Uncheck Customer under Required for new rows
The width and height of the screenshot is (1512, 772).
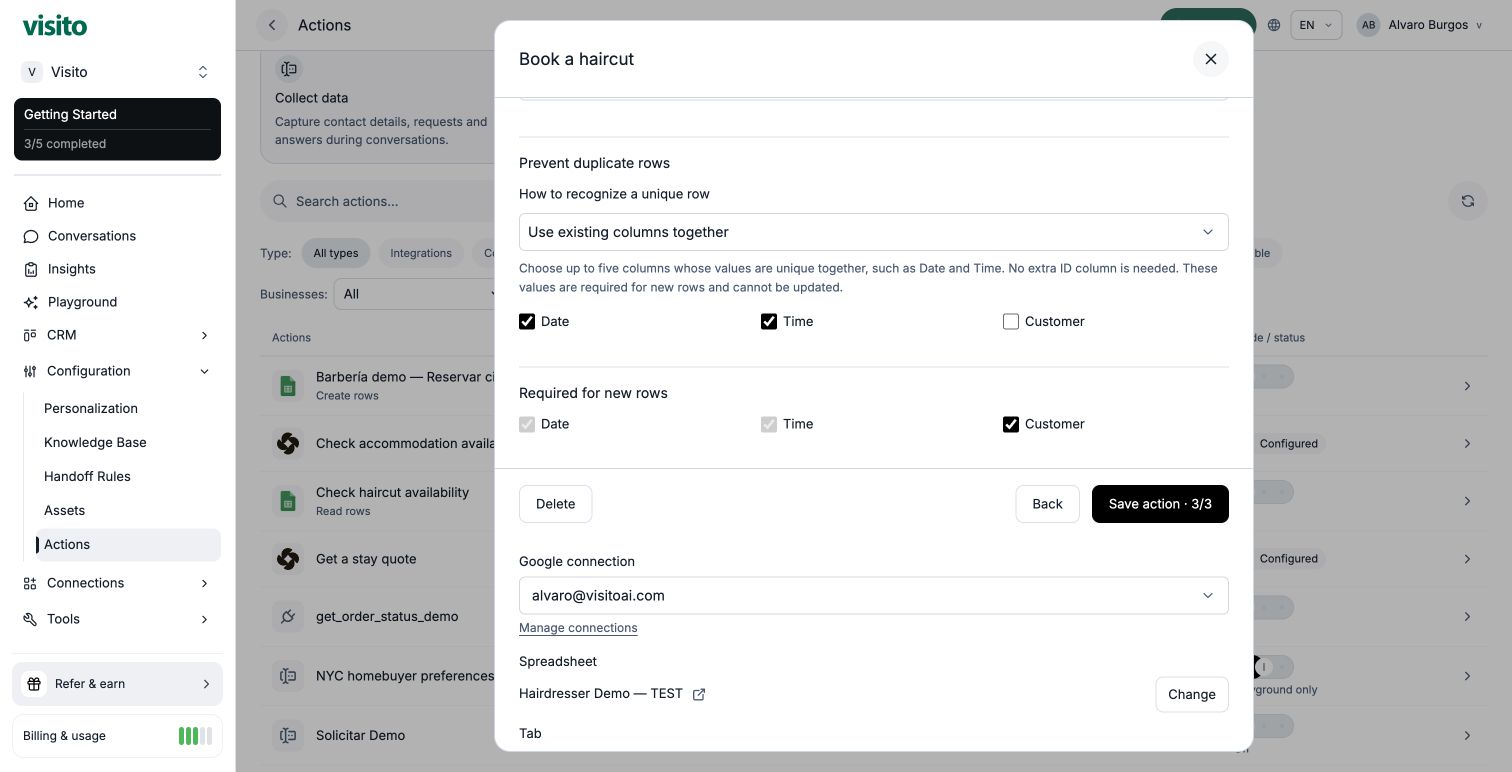coord(1011,424)
